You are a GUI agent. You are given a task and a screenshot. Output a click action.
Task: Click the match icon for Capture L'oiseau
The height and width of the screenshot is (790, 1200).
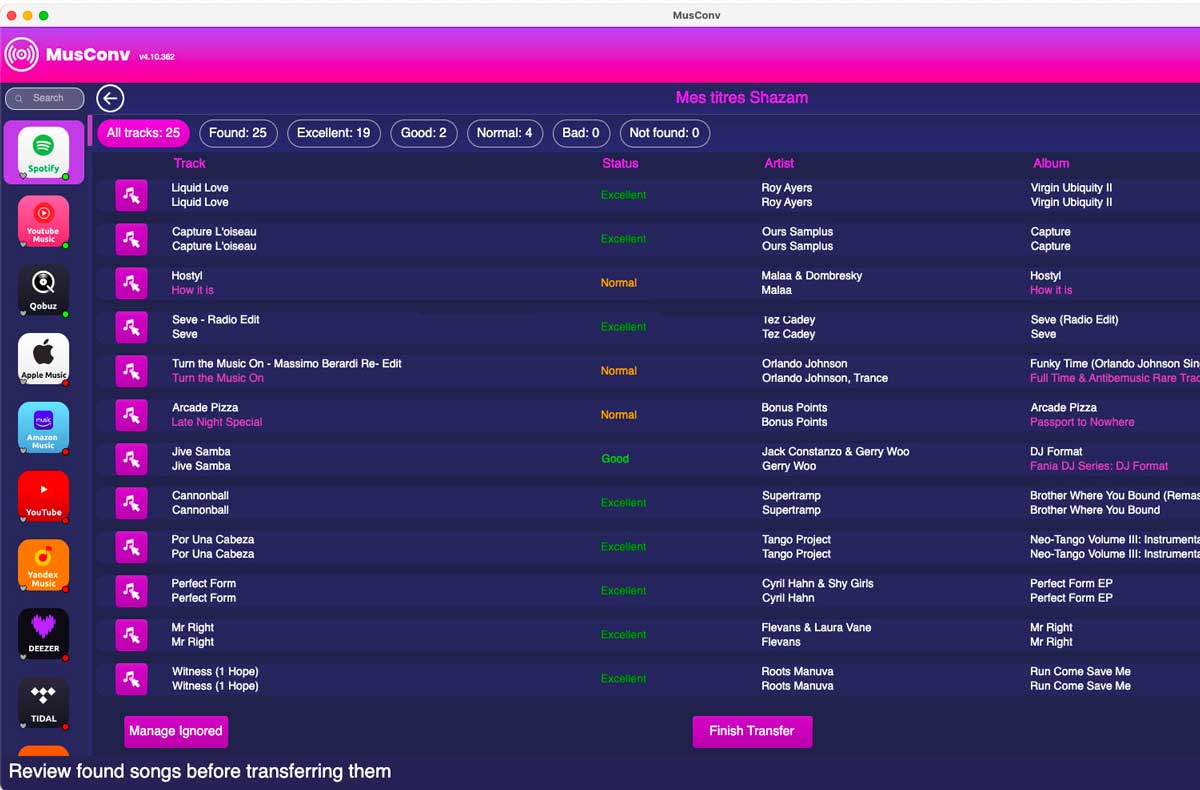point(131,239)
